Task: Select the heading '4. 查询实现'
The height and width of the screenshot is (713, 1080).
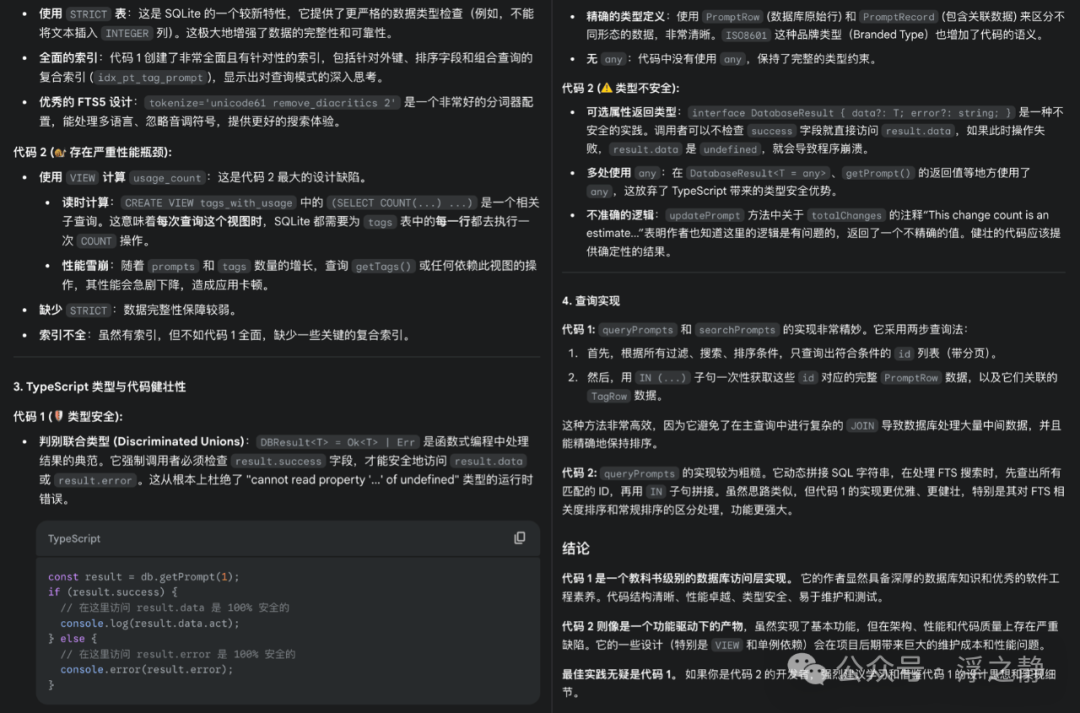Action: [x=591, y=301]
